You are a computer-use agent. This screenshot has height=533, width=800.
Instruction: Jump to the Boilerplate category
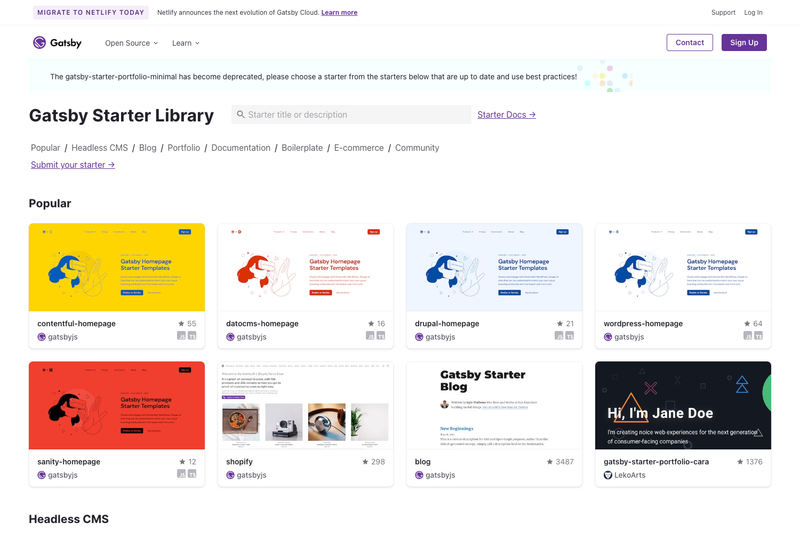click(302, 148)
